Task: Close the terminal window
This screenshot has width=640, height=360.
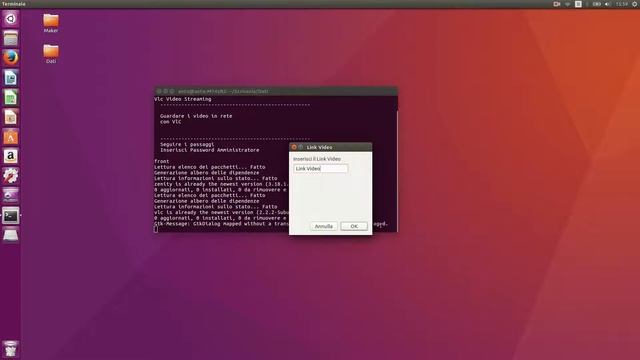Action: (159, 91)
